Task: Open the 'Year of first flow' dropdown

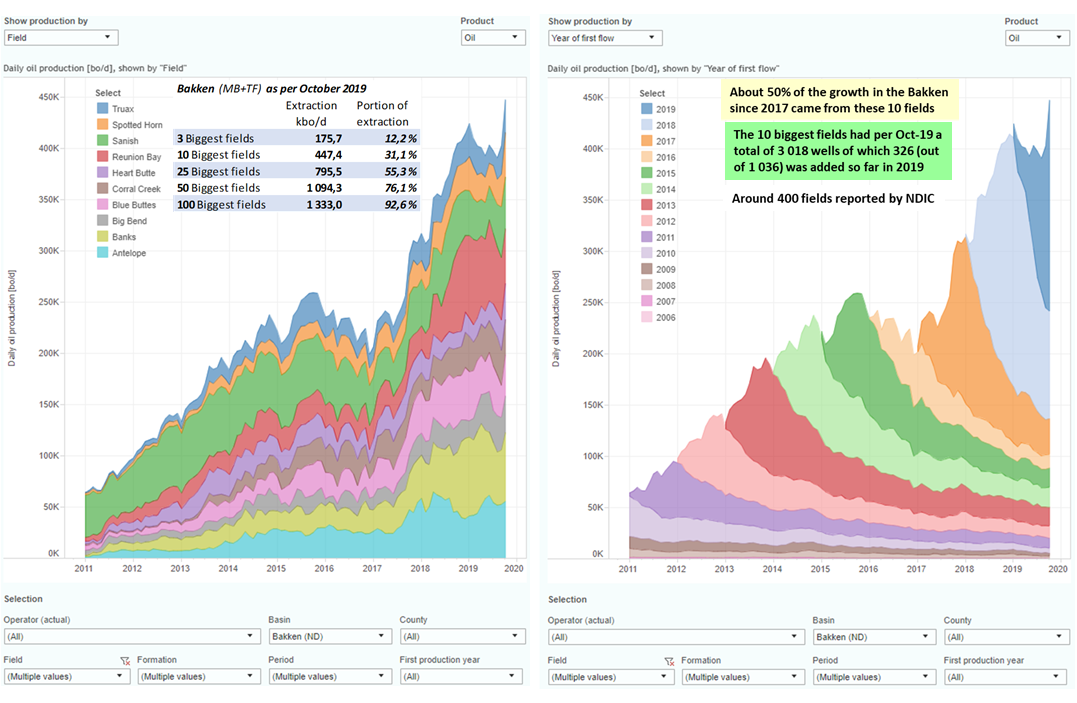Action: click(605, 38)
